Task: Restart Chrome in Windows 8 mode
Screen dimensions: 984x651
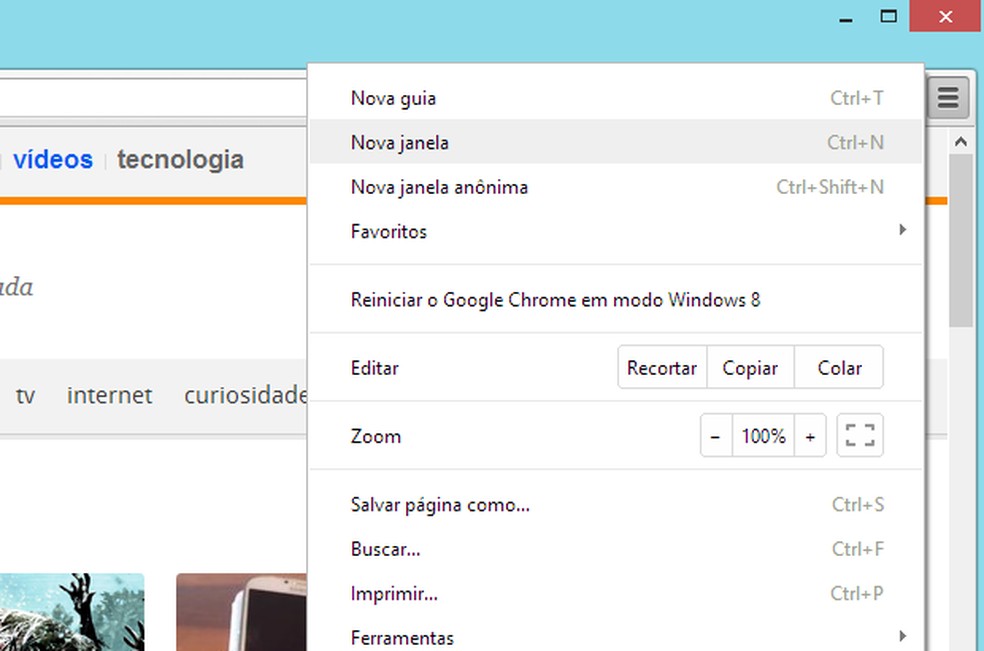Action: click(x=555, y=299)
